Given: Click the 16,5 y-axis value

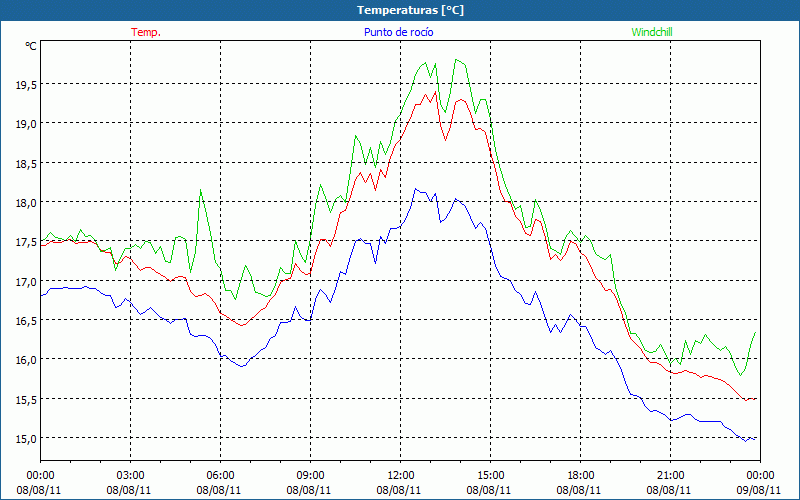Looking at the screenshot, I should (26, 320).
